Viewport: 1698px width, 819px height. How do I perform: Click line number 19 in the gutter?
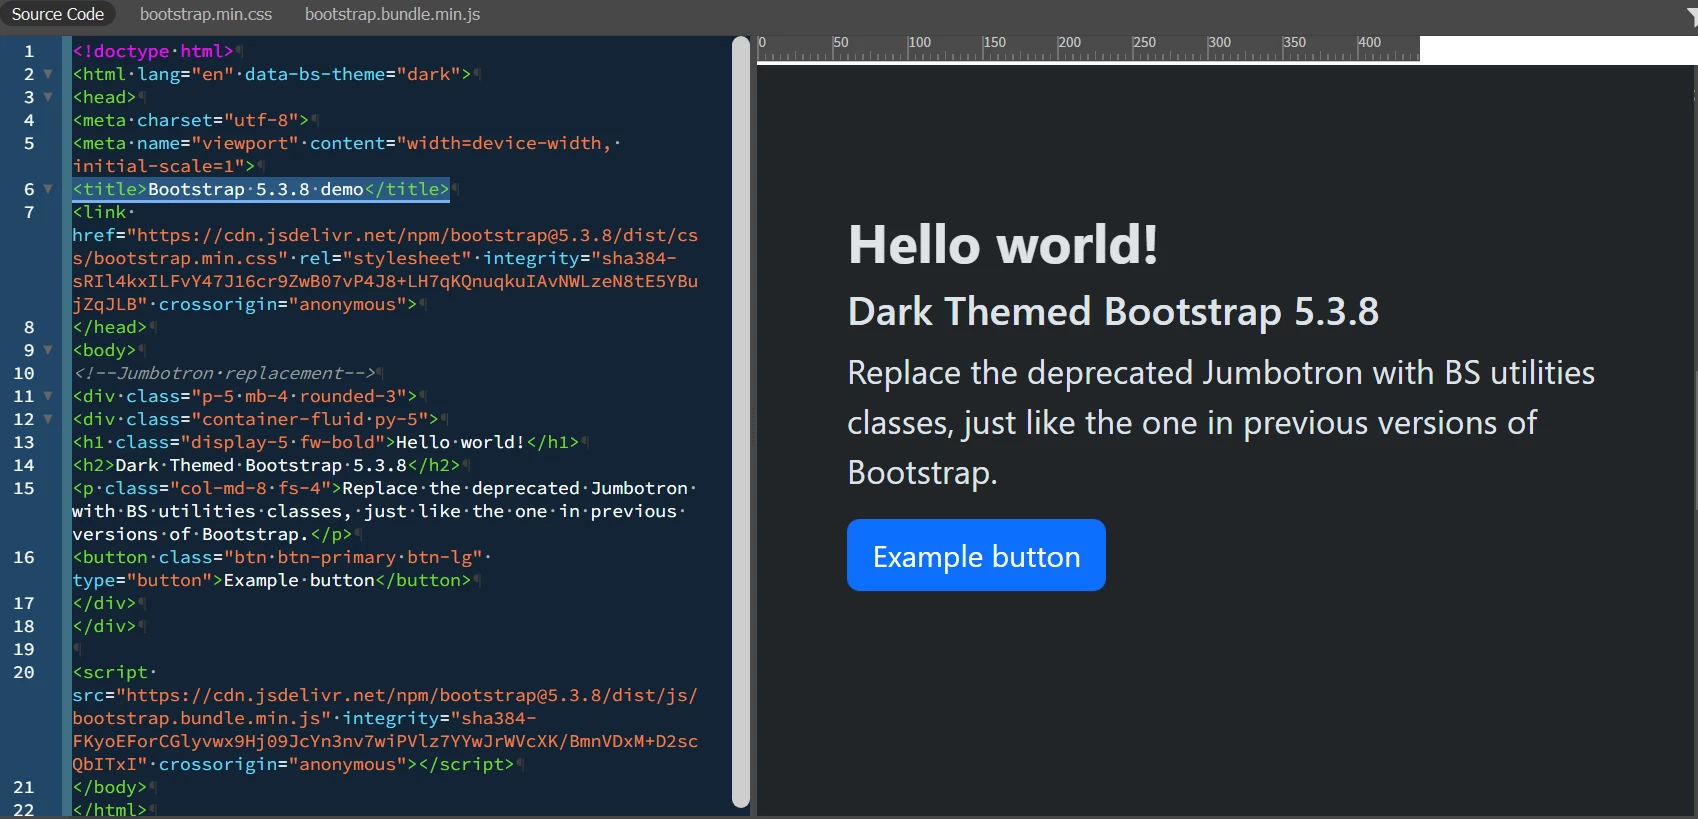coord(24,649)
